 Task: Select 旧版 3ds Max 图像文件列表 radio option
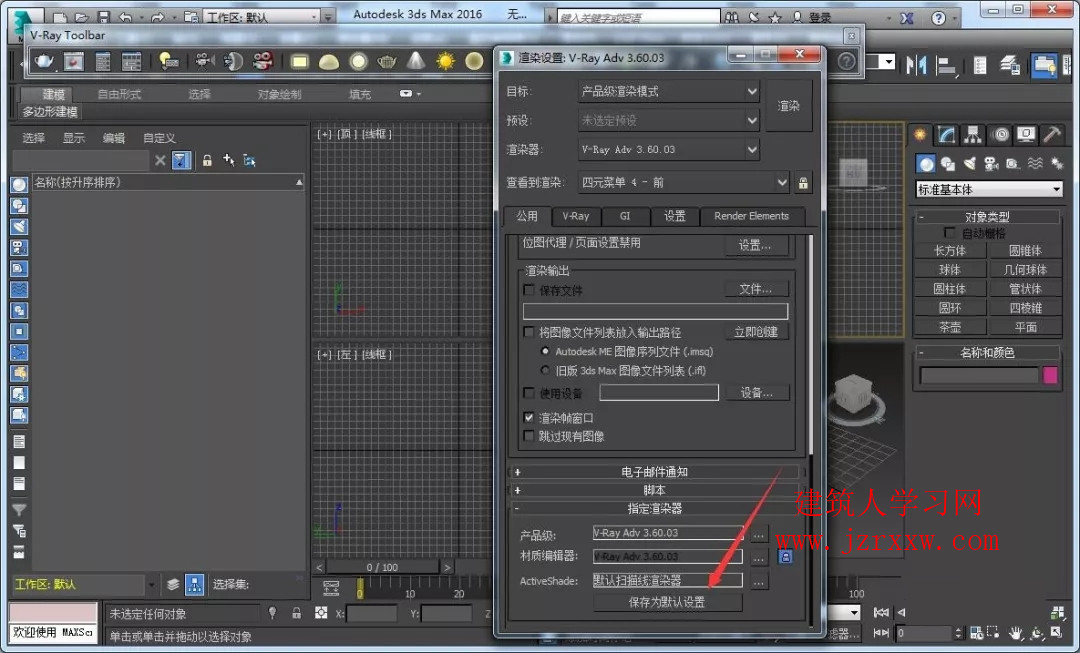point(546,371)
